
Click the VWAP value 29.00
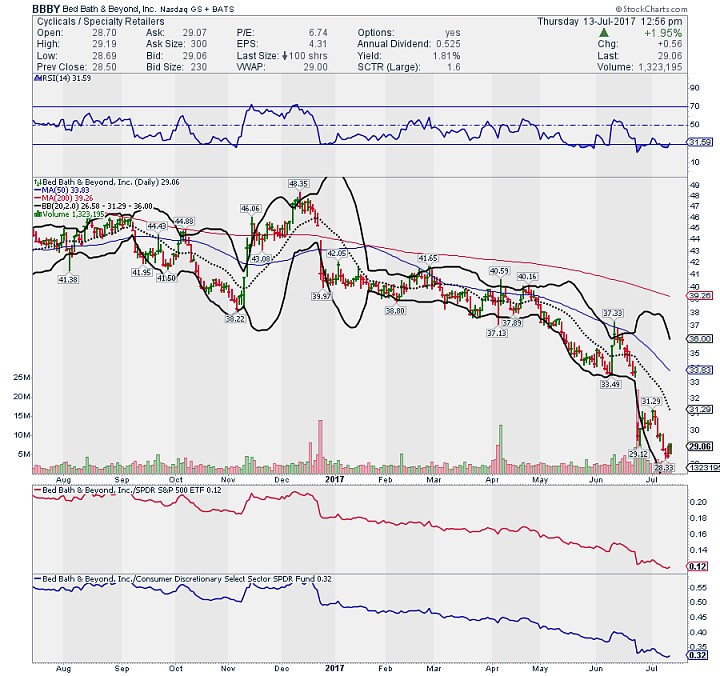point(315,67)
